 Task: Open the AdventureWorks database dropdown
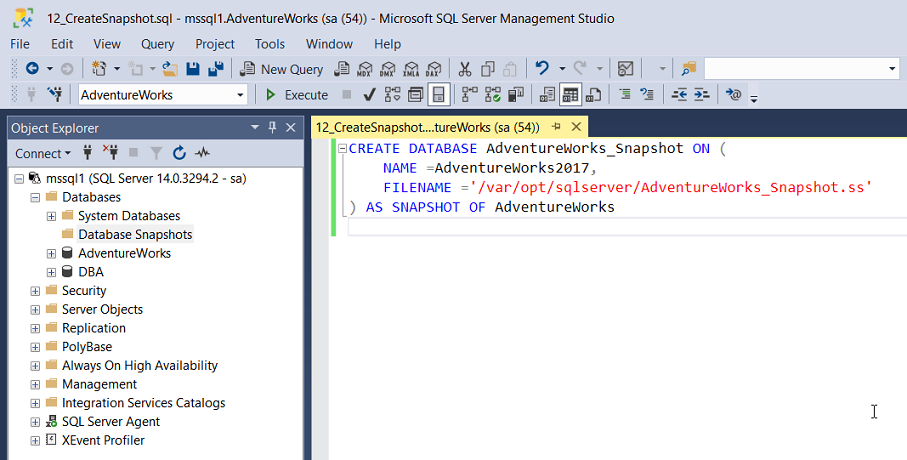click(240, 95)
